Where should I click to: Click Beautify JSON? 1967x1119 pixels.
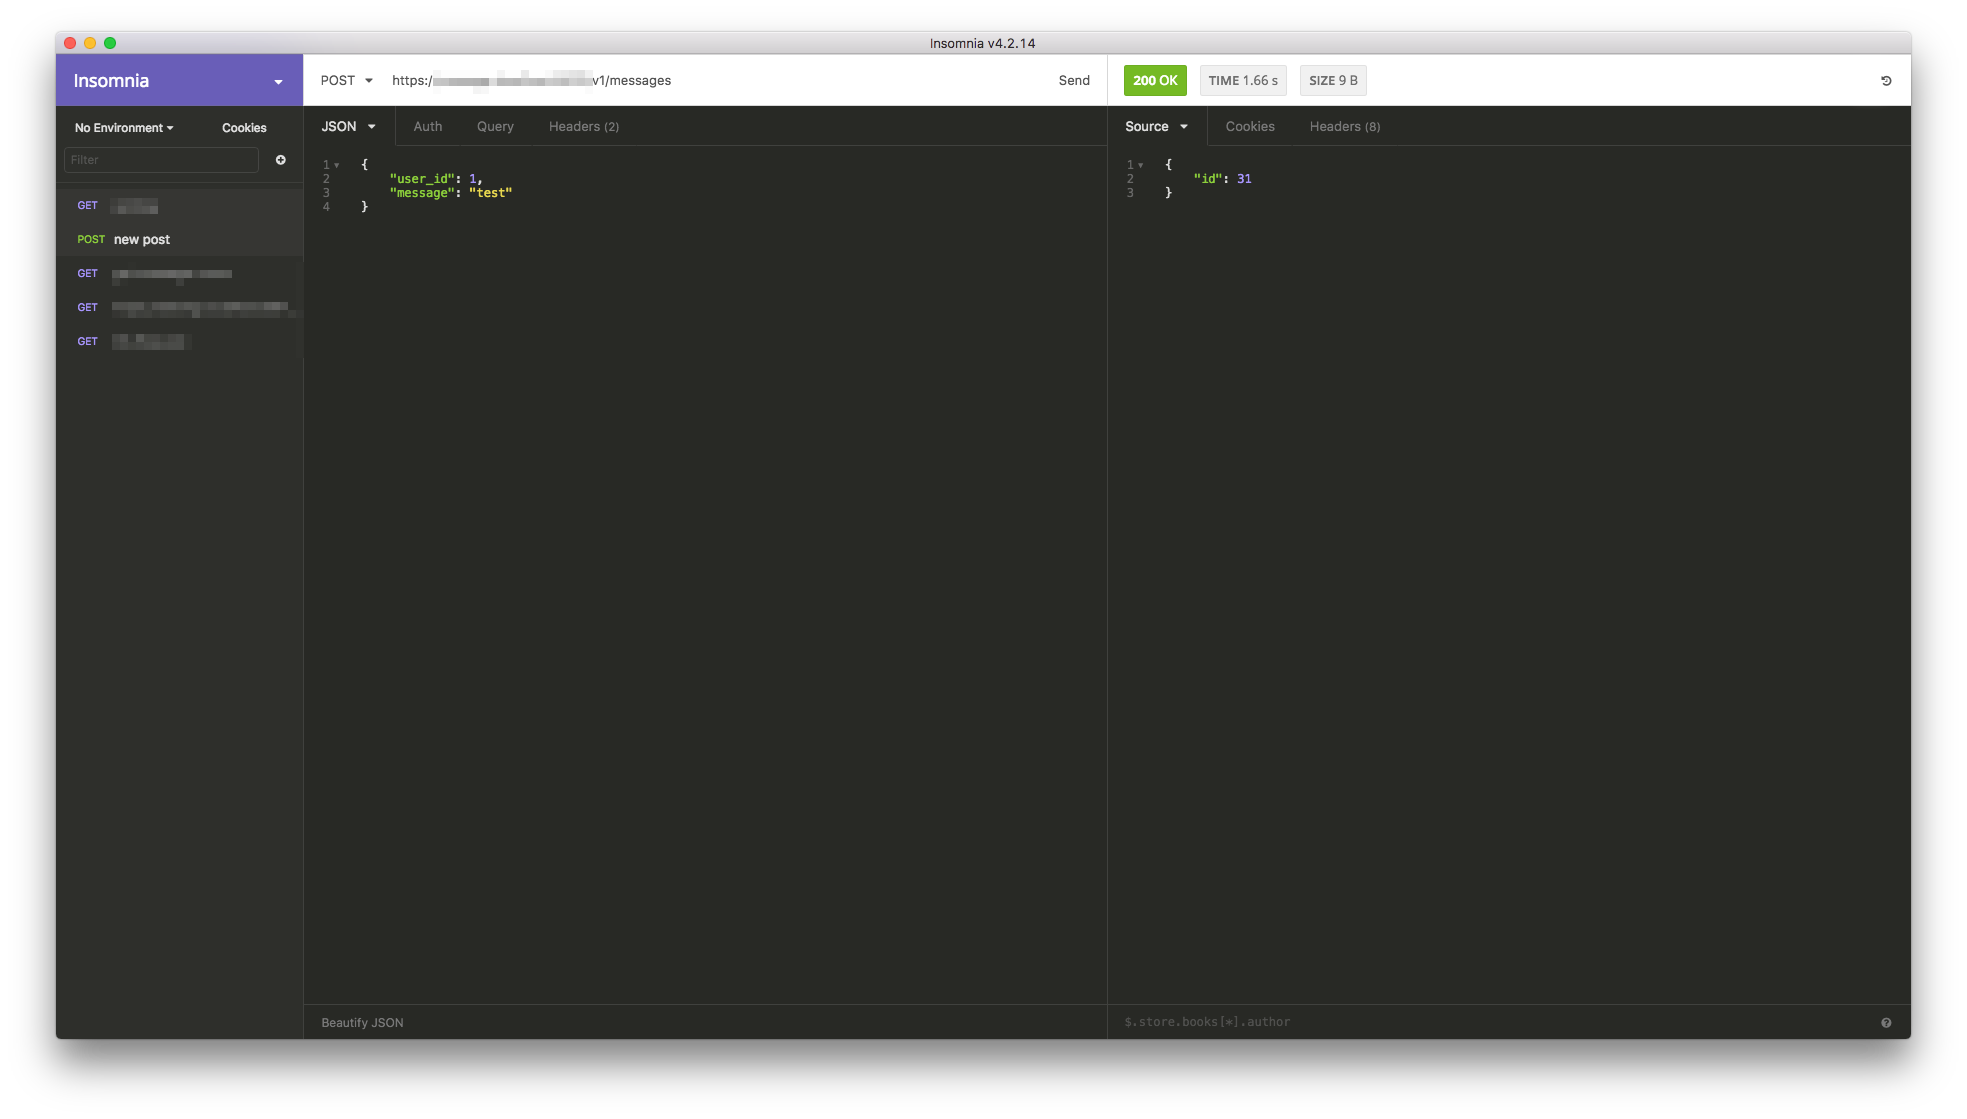[x=362, y=1022]
